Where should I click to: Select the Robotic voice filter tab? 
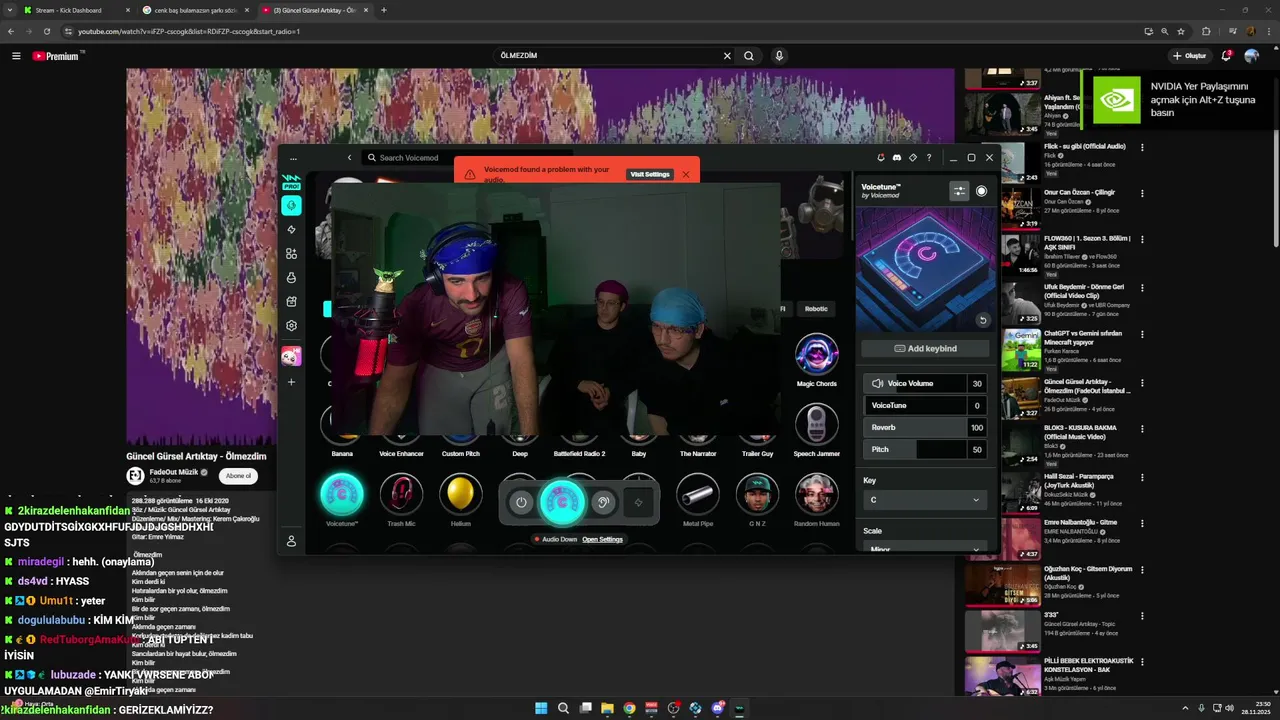coord(816,309)
